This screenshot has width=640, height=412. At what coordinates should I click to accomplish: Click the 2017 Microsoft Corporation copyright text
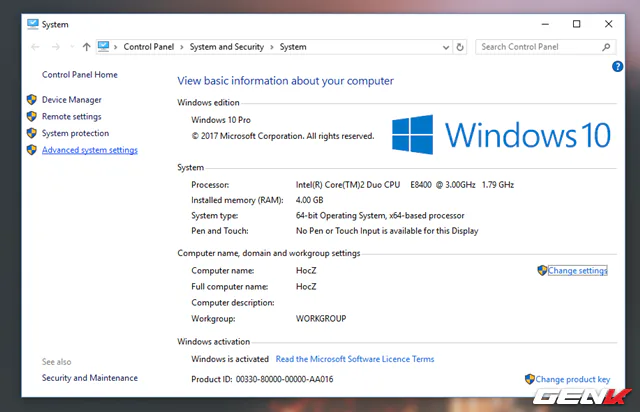[282, 136]
